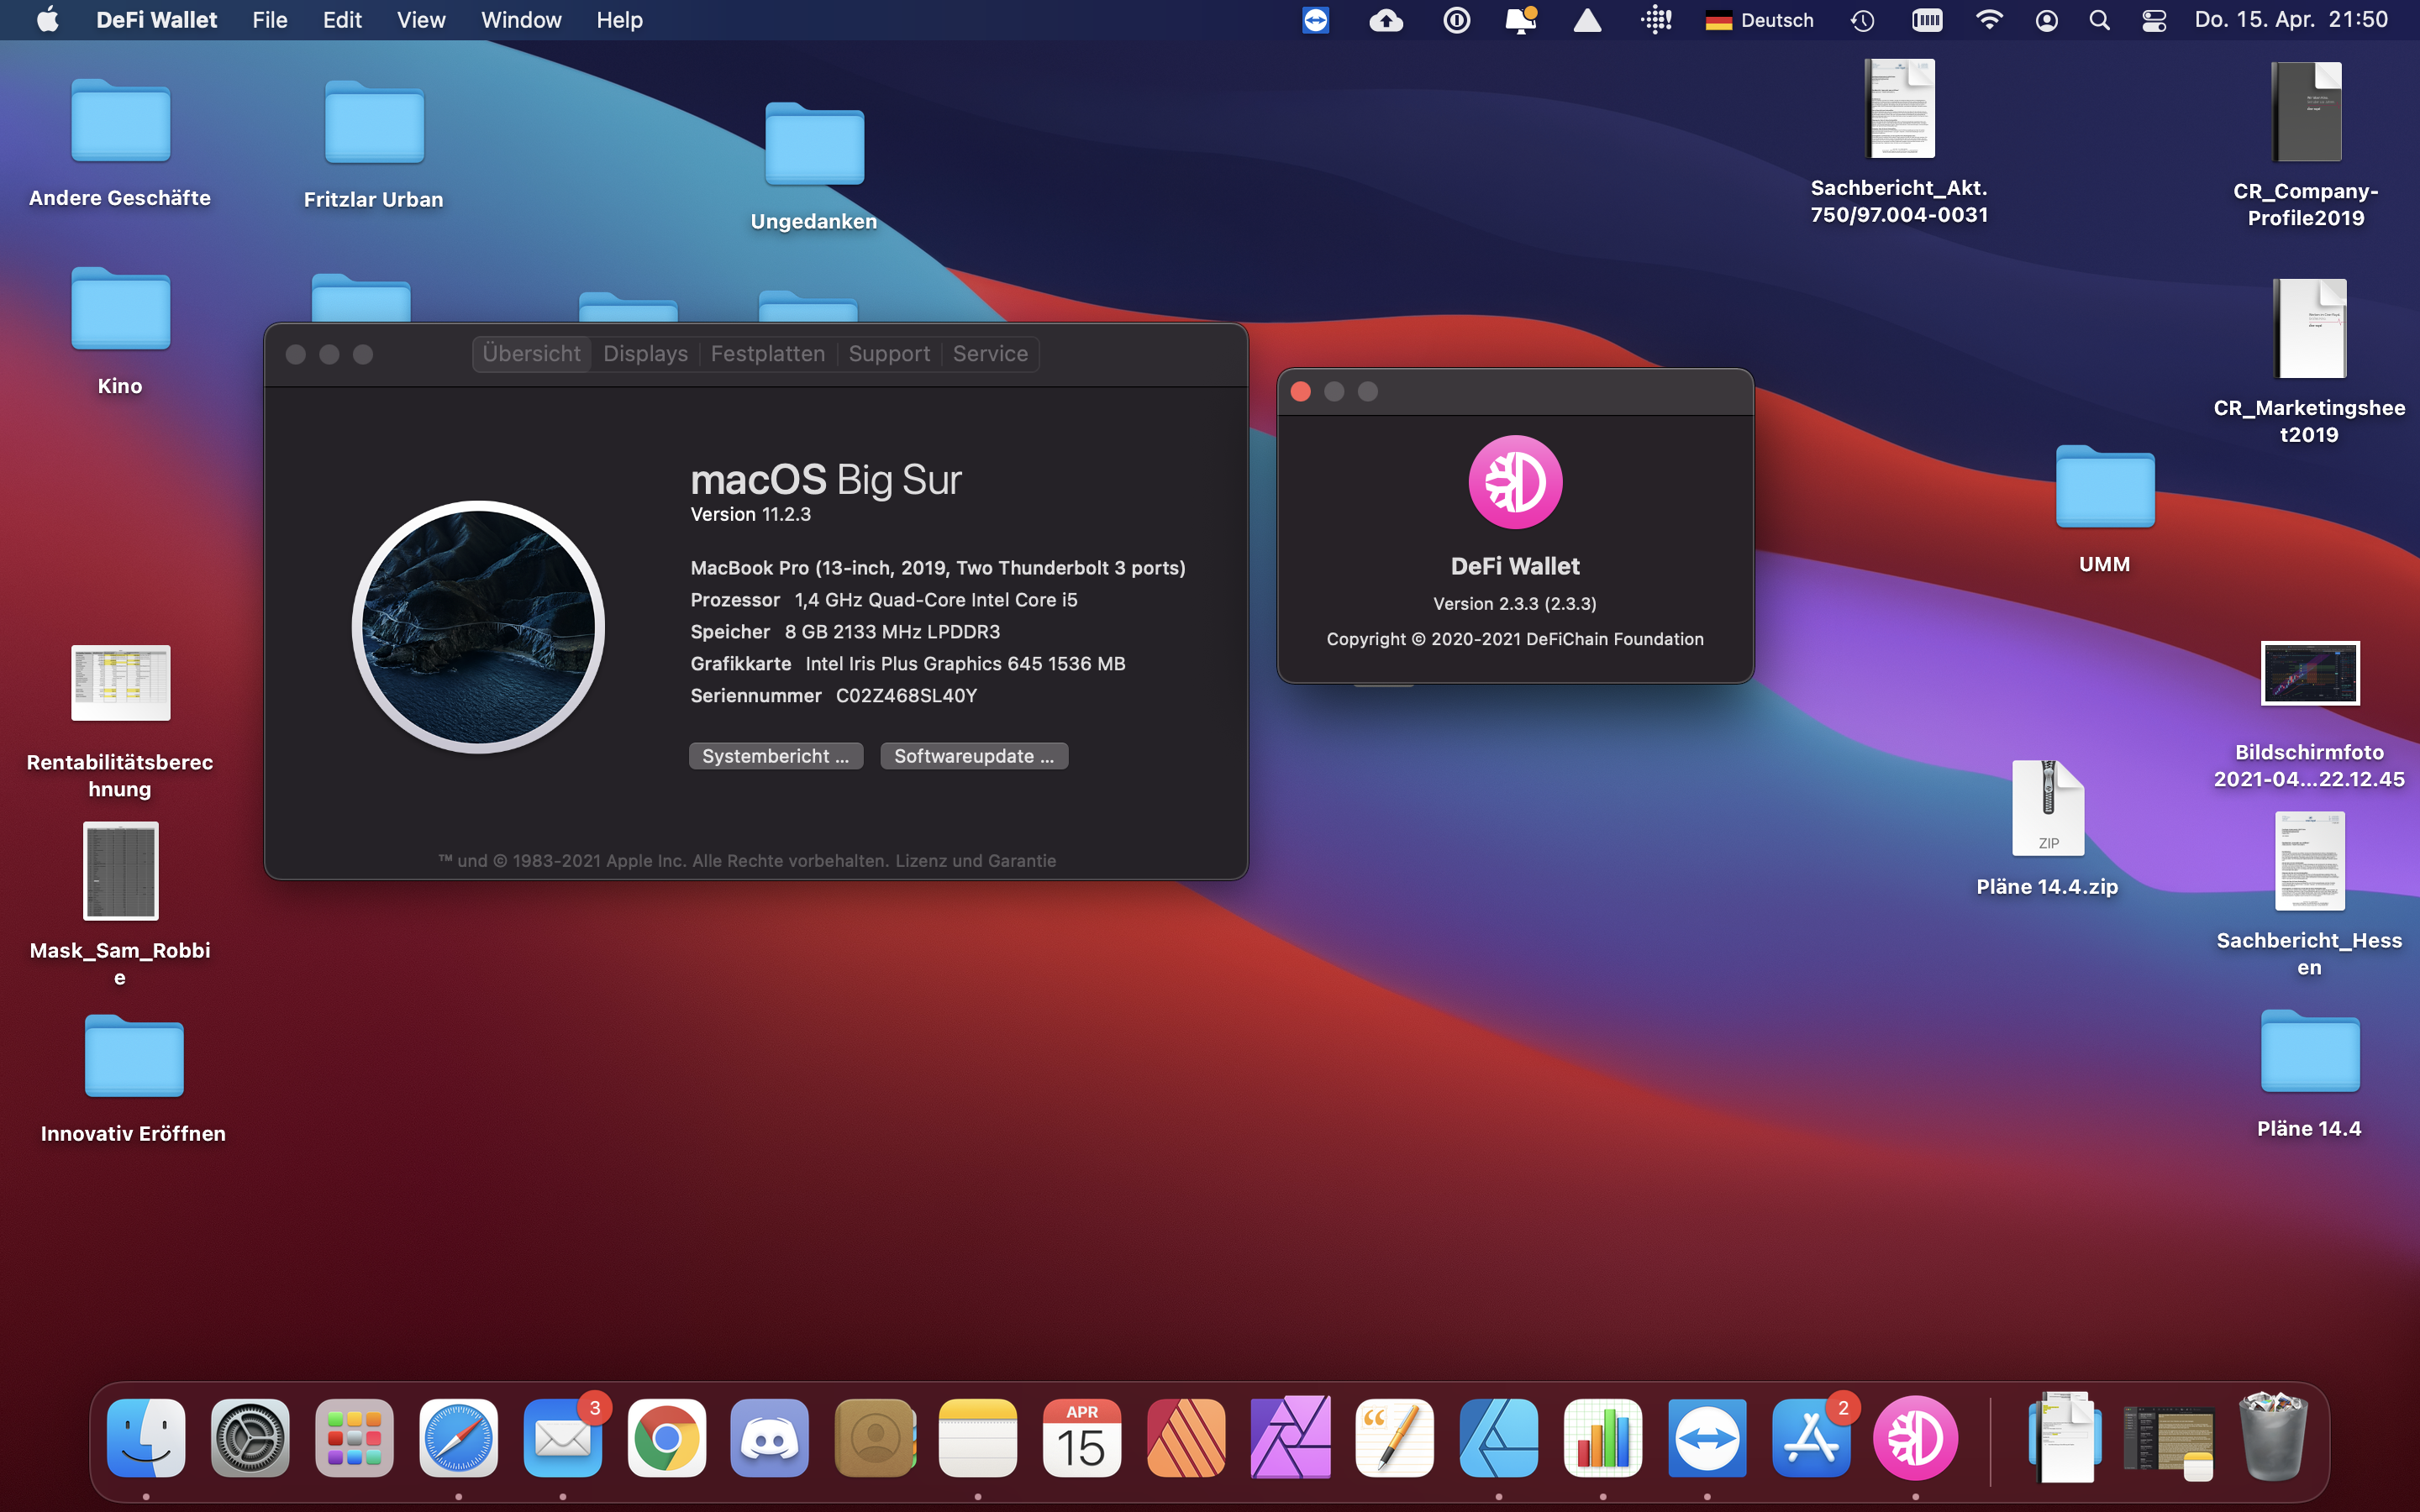Viewport: 2420px width, 1512px height.
Task: Switch to the Service tab
Action: click(x=990, y=354)
